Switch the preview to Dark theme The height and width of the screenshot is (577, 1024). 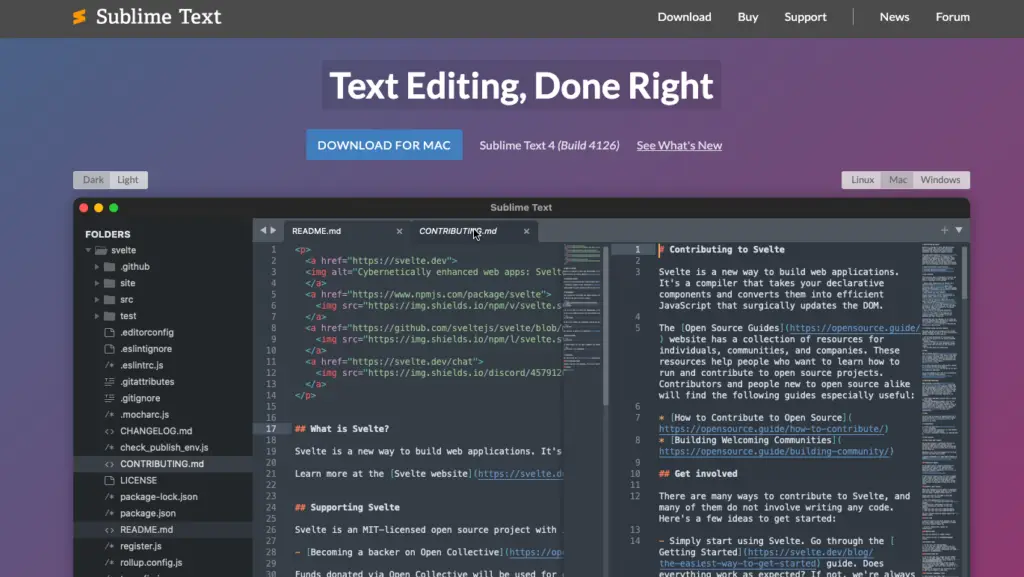click(x=93, y=179)
